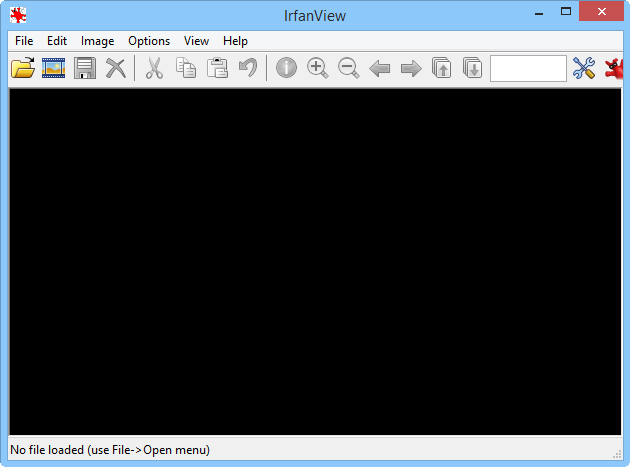
Task: Click the Save floppy disk icon
Action: [x=85, y=68]
